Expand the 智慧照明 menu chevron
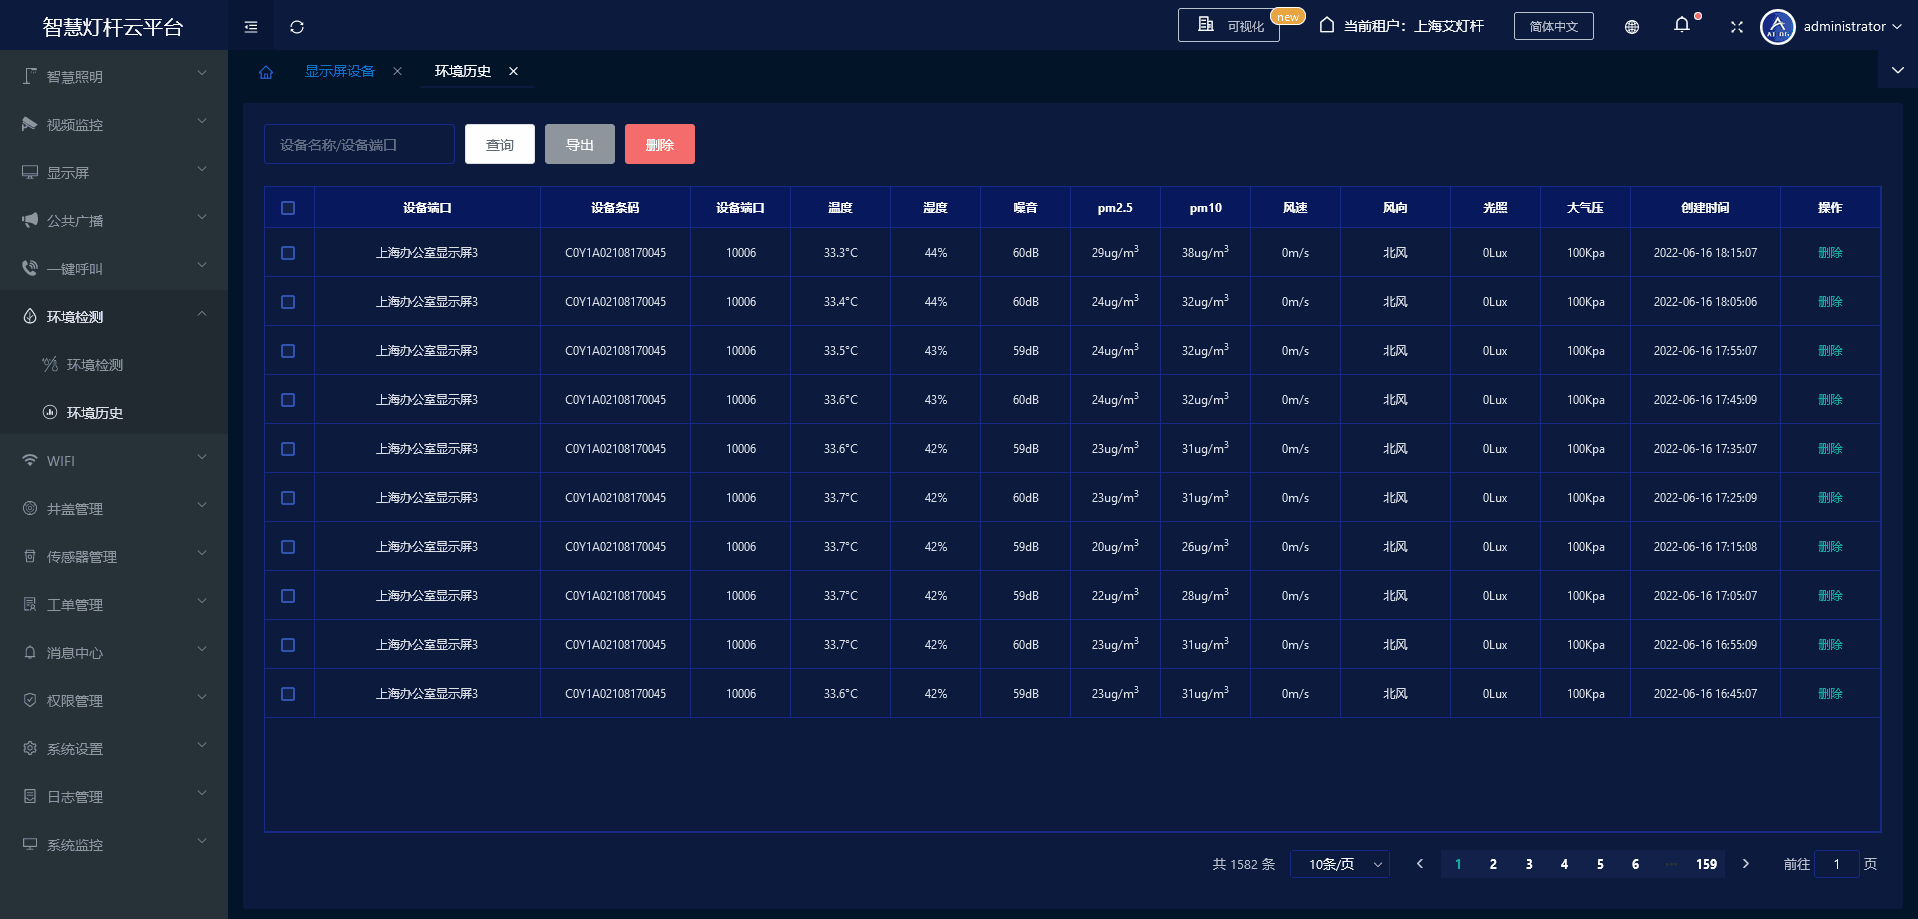The image size is (1918, 919). tap(202, 73)
